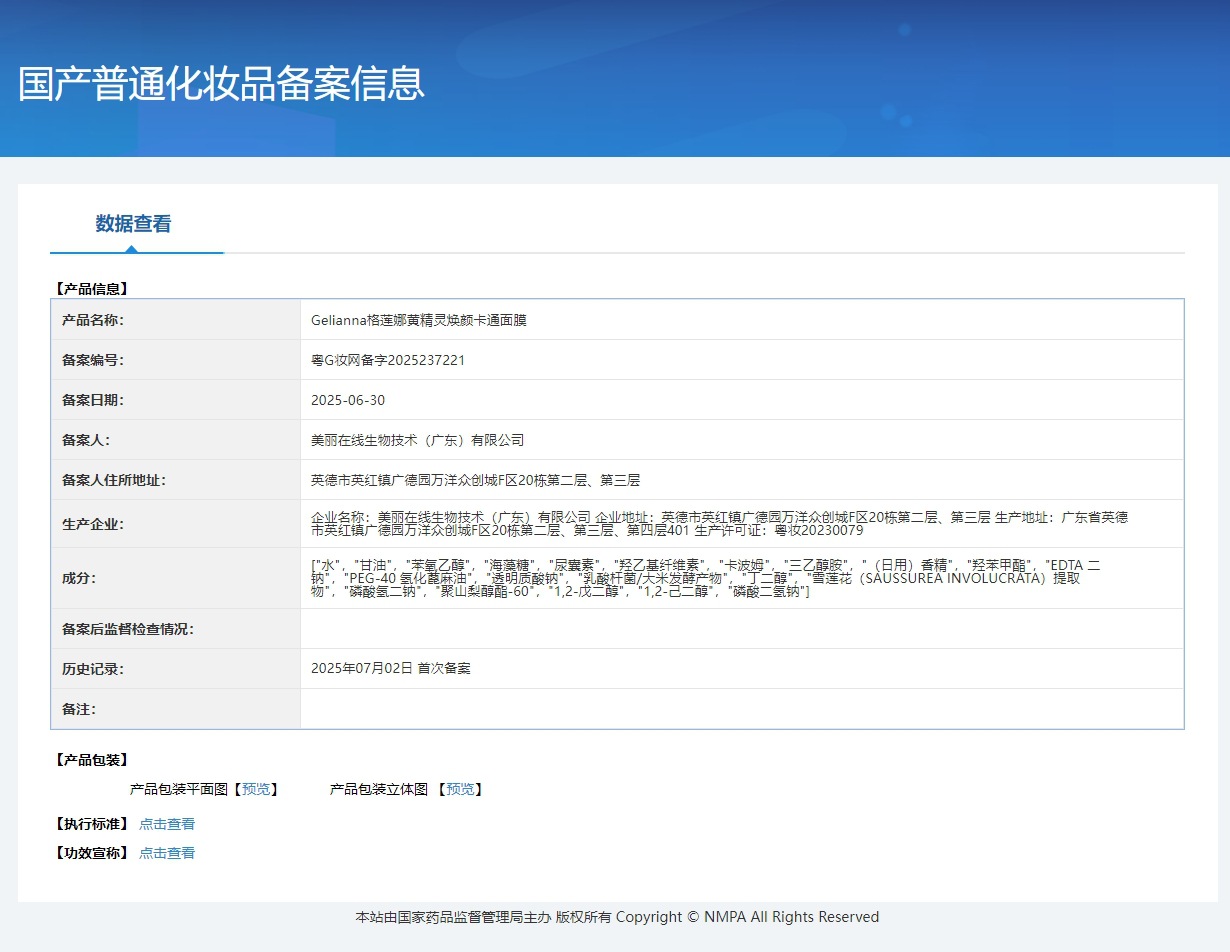Click the 备案后监督检查情况 row label
Viewport: 1230px width, 952px height.
tap(128, 629)
